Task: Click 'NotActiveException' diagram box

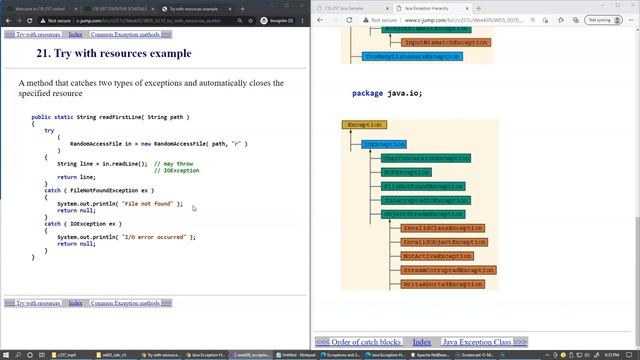Action: pos(437,256)
